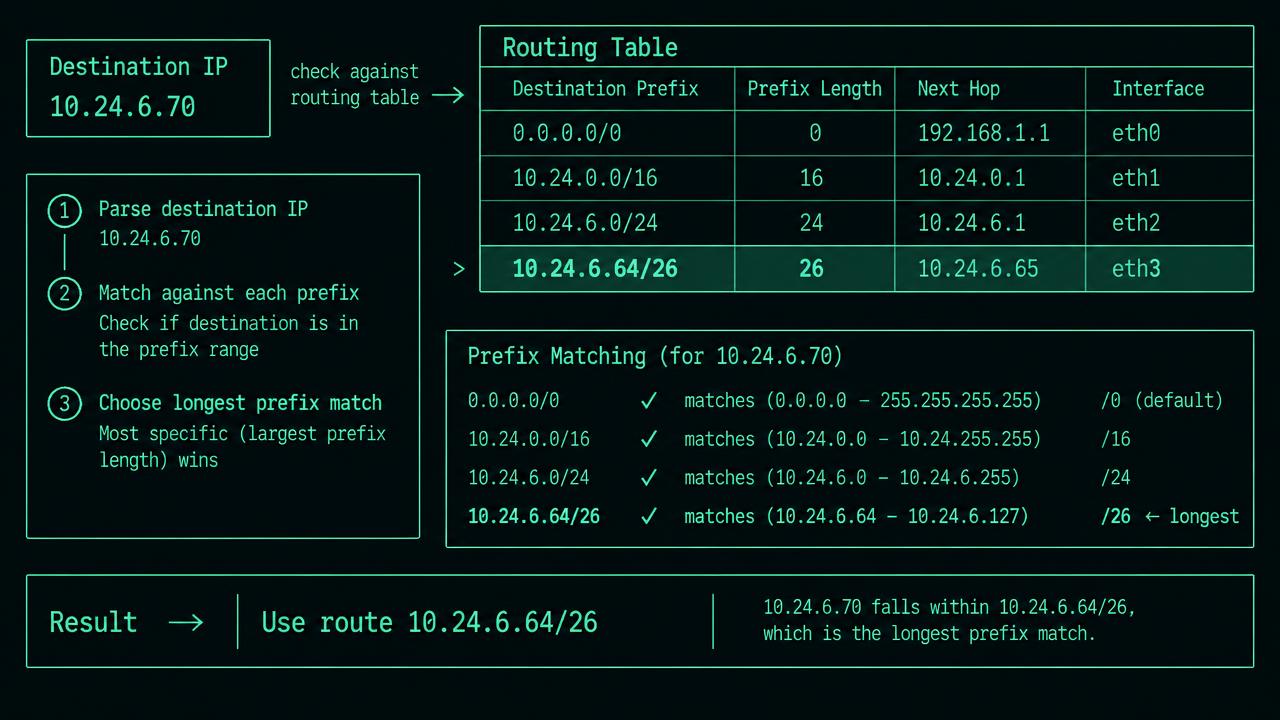Click the Routing Table title

(x=590, y=47)
